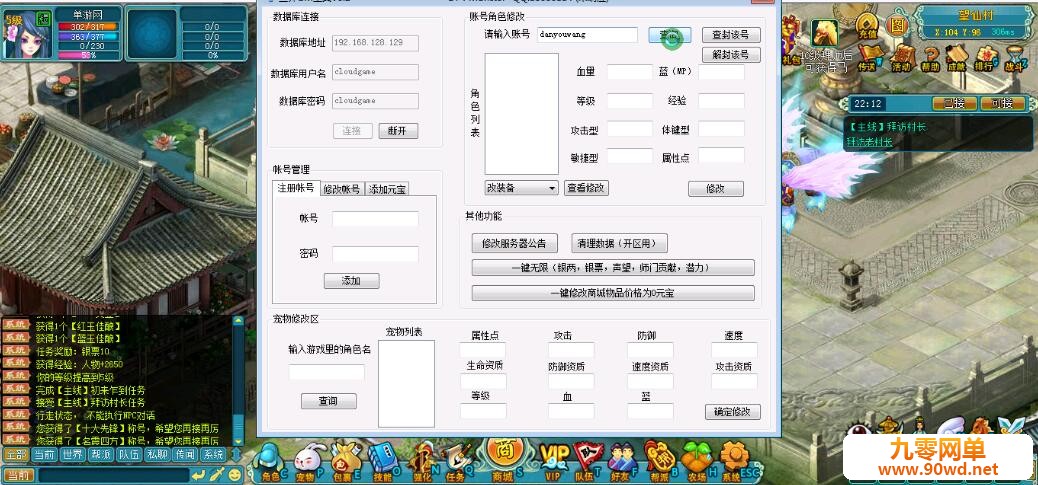
Task: Select the 队伍 chat channel tab
Action: click(128, 454)
